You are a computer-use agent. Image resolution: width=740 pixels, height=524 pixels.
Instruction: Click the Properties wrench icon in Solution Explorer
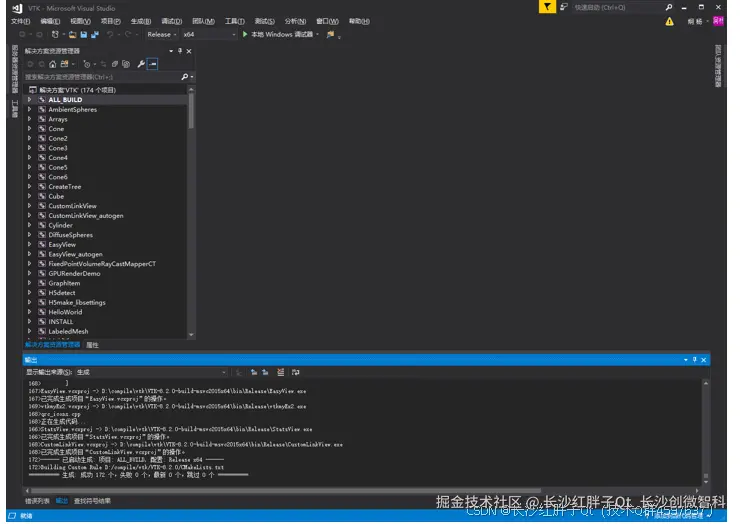click(141, 64)
